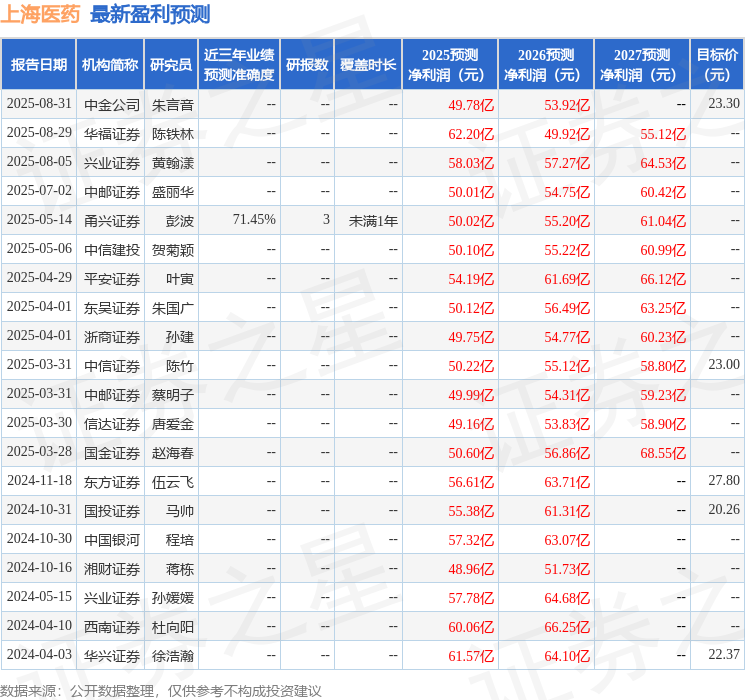This screenshot has width=745, height=700.
Task: Select analyst name 贺菊颖
Action: [173, 249]
